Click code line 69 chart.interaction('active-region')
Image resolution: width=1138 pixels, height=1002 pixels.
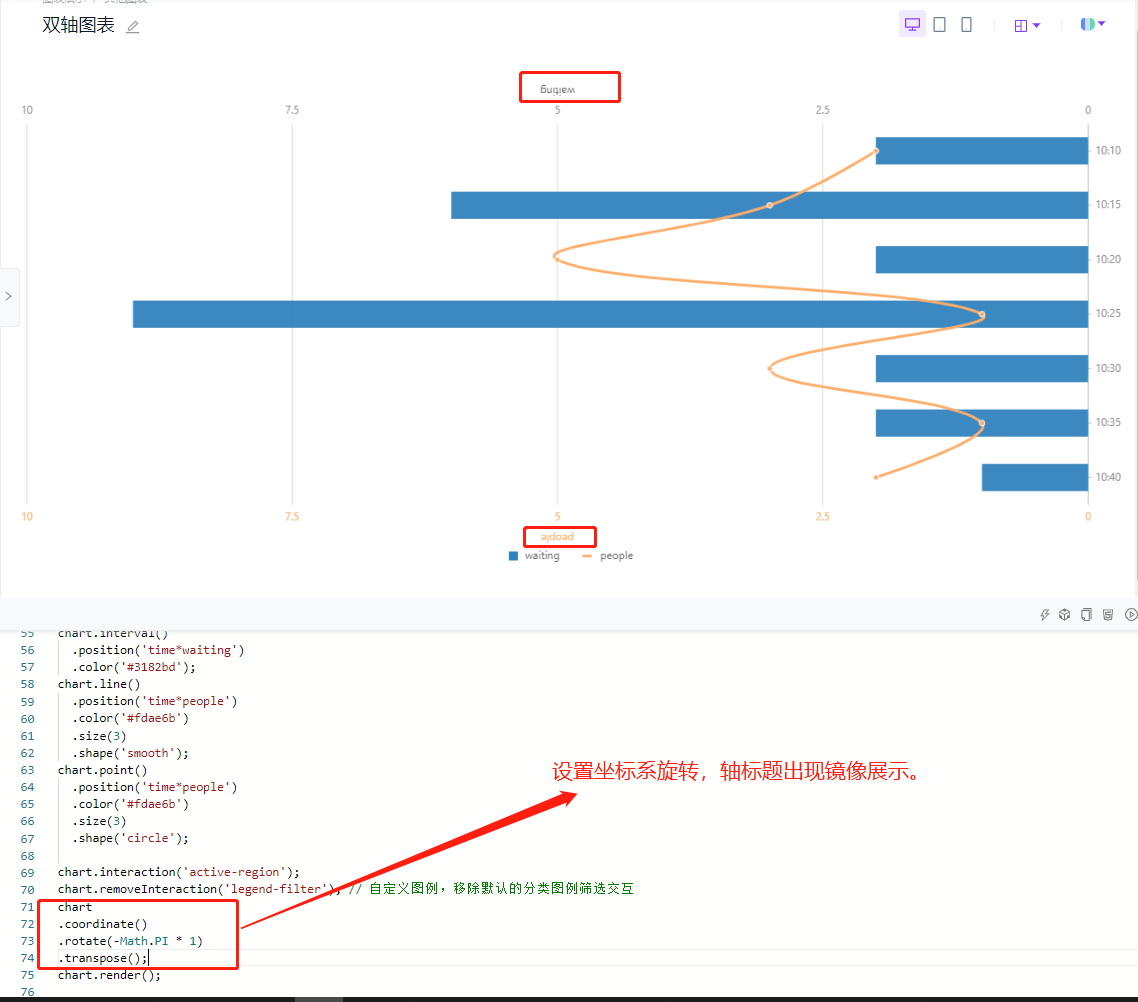tap(179, 872)
